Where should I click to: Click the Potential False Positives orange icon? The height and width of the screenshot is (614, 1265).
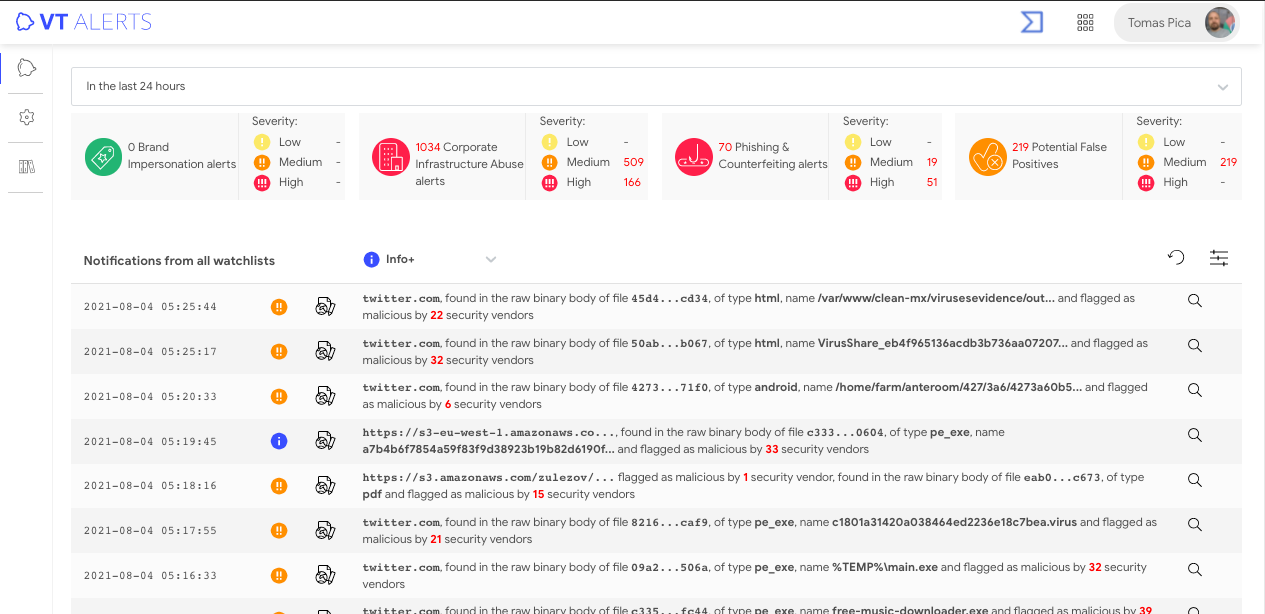coord(987,157)
